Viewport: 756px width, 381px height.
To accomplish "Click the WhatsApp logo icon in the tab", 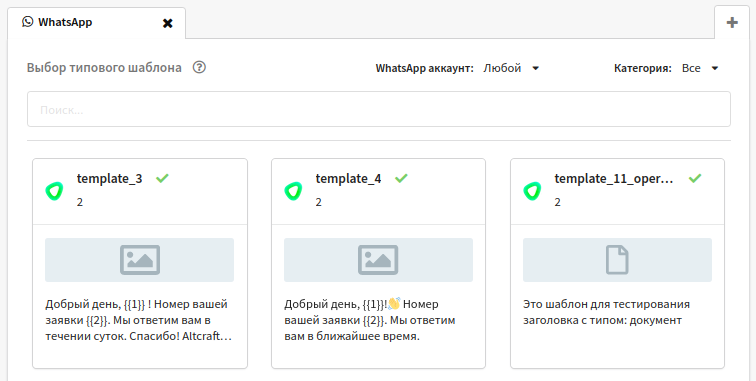I will [x=27, y=22].
